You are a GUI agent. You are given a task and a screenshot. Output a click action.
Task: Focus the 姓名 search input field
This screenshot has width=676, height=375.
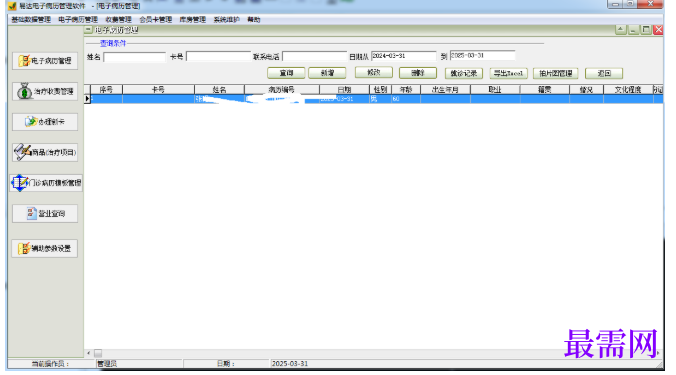point(134,57)
